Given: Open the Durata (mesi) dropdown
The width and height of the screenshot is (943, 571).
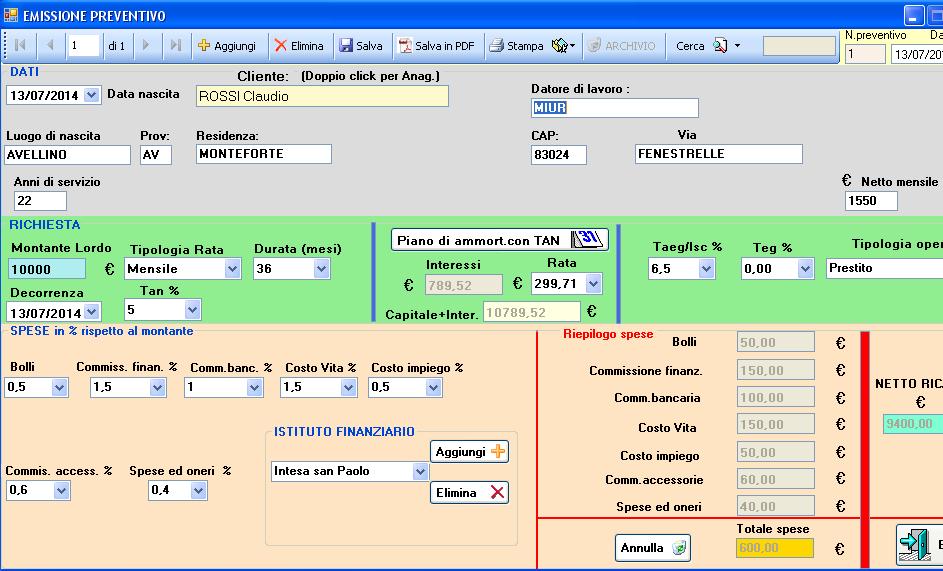Looking at the screenshot, I should coord(322,269).
